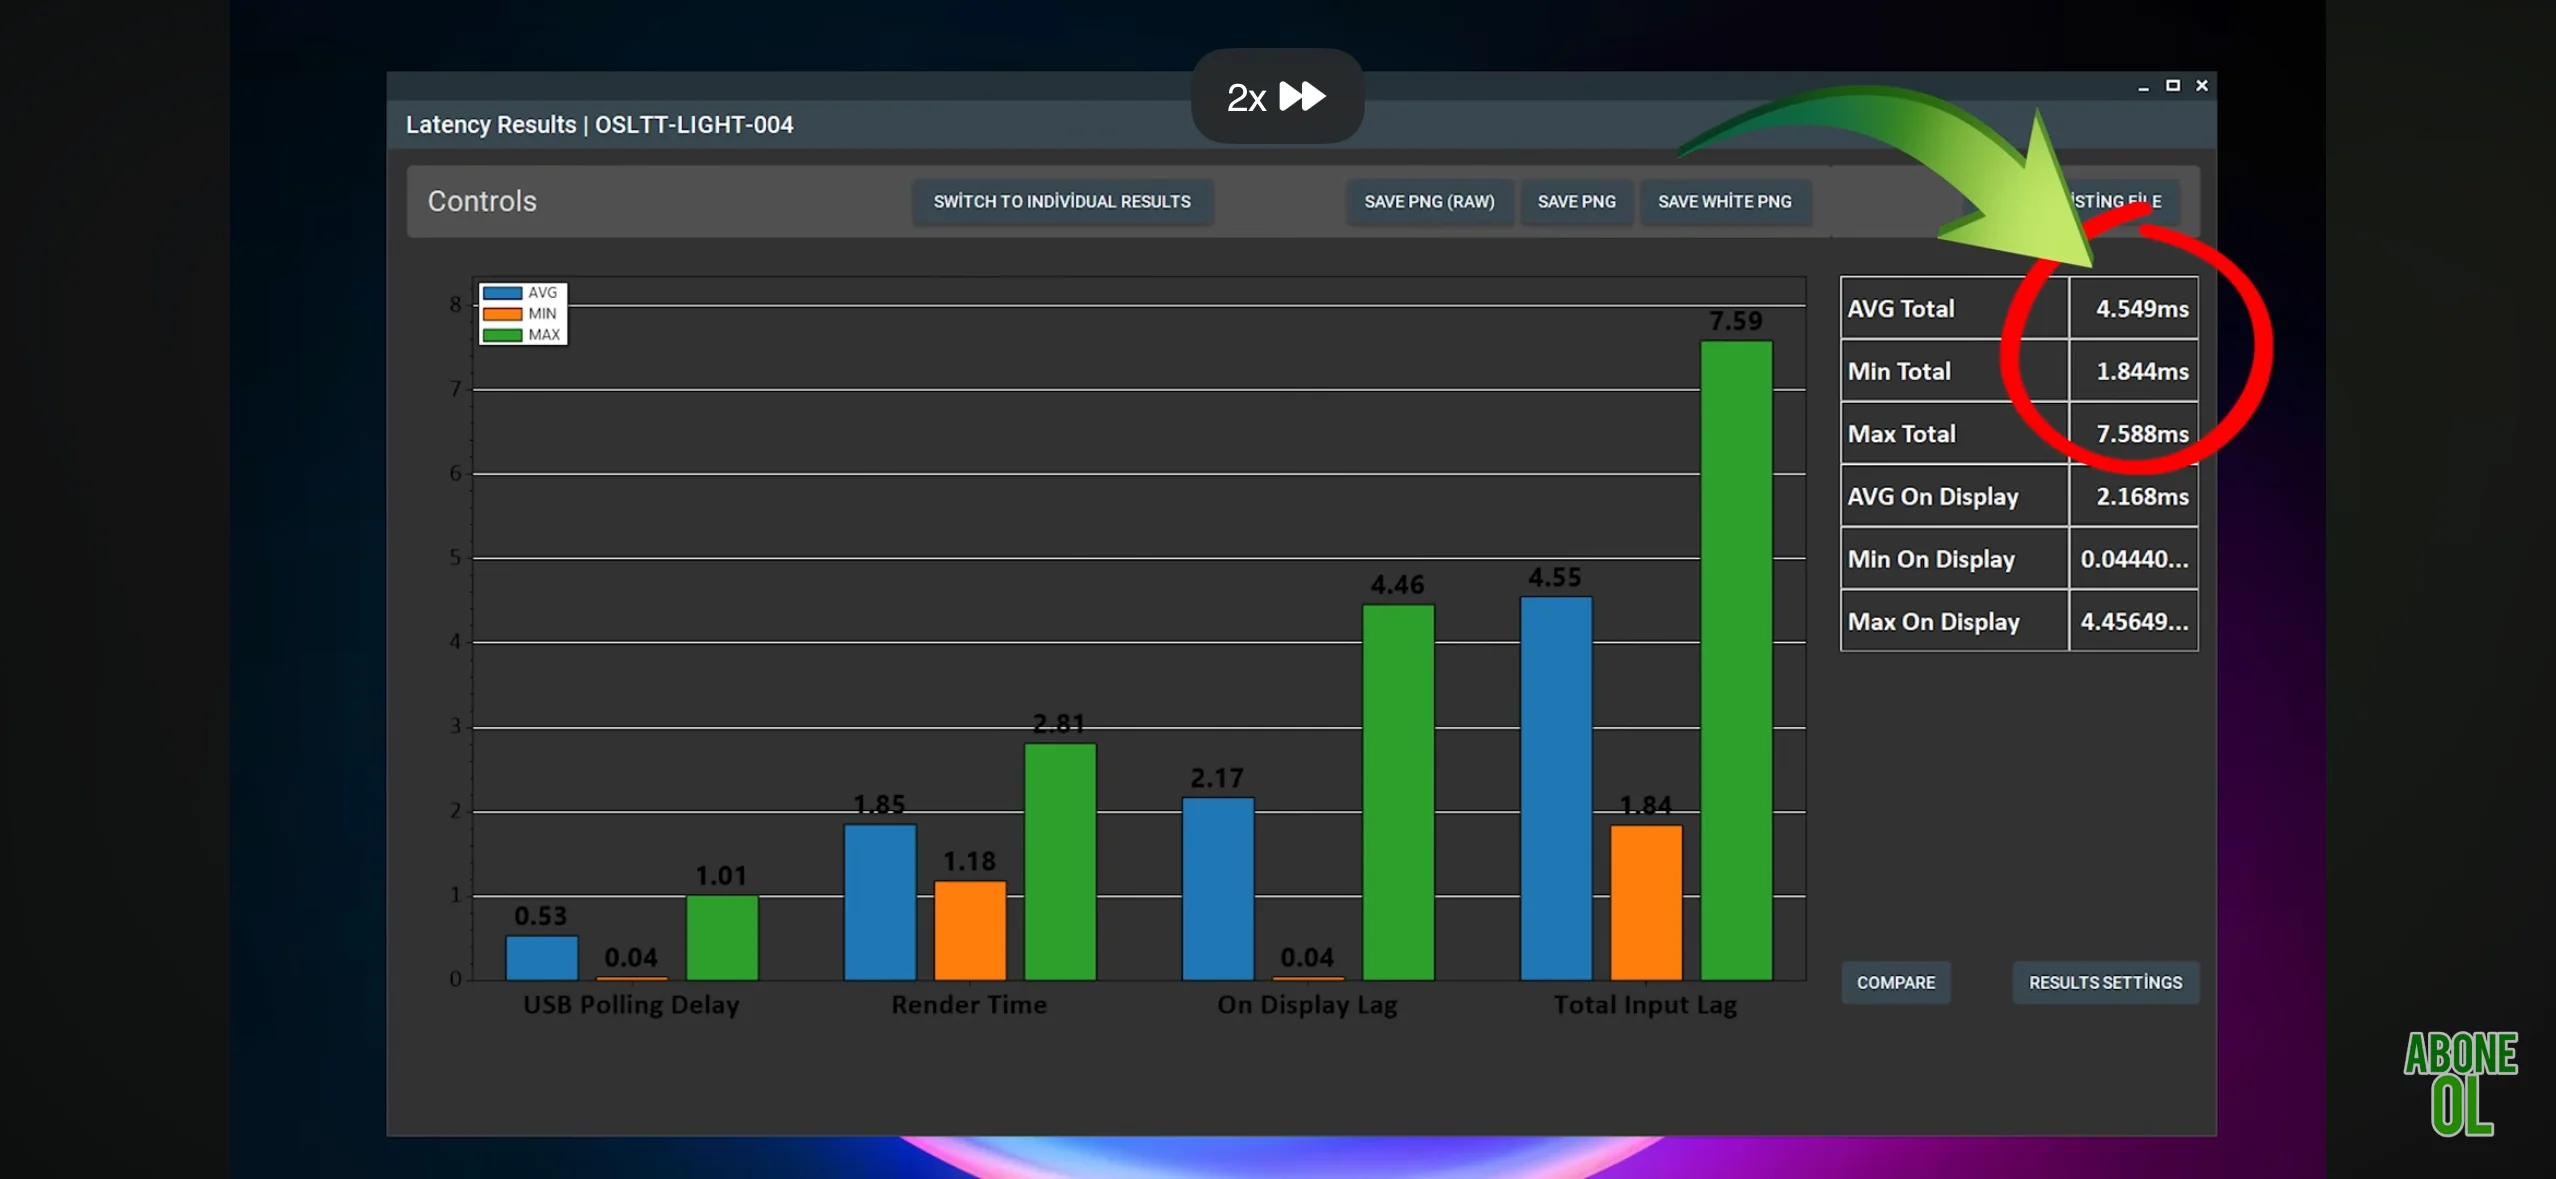Click the green MAX legend swatch
The image size is (2556, 1179).
[x=502, y=335]
